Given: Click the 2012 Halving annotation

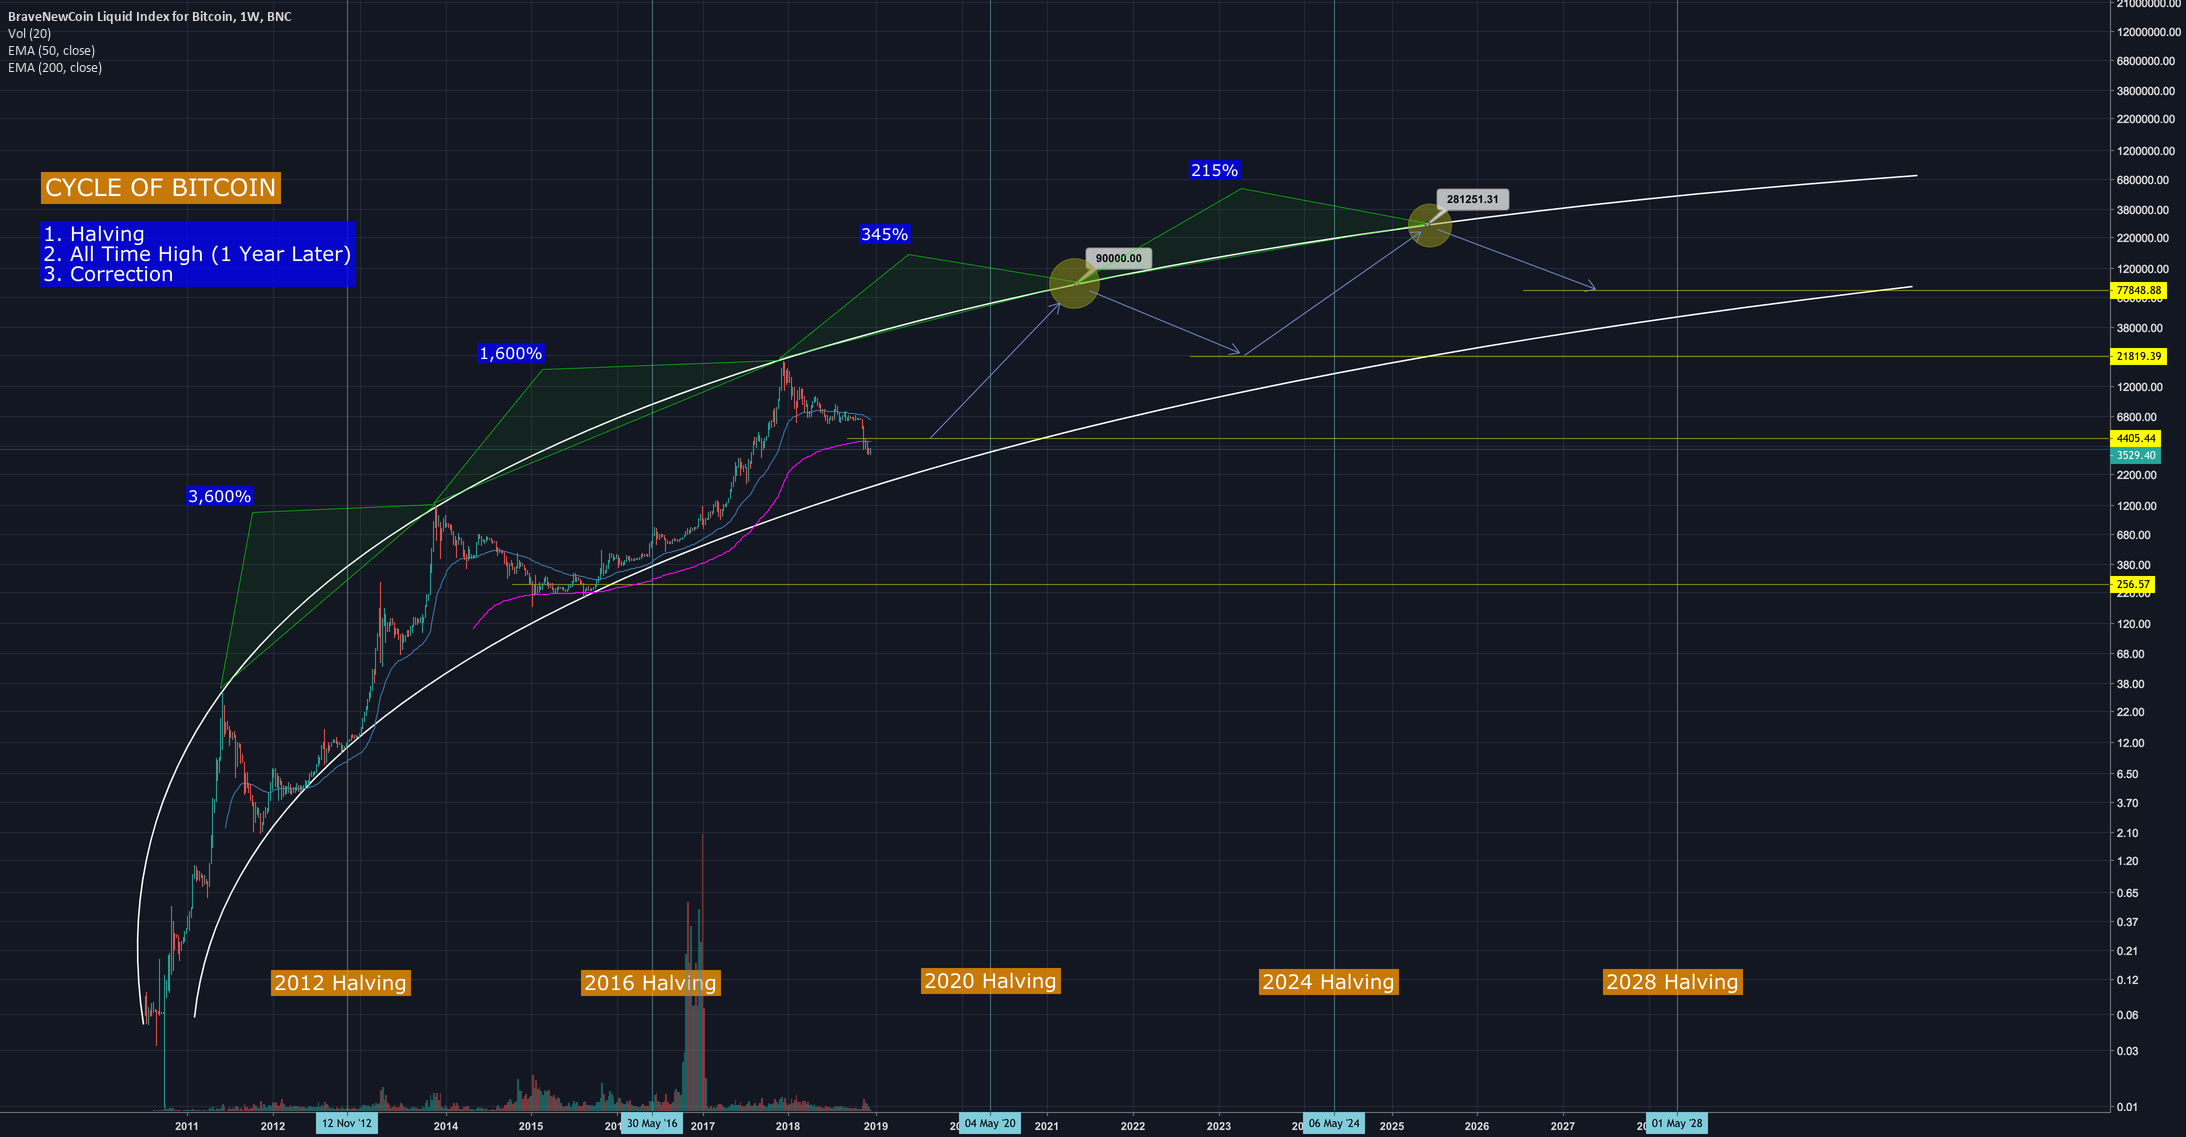Looking at the screenshot, I should 340,983.
